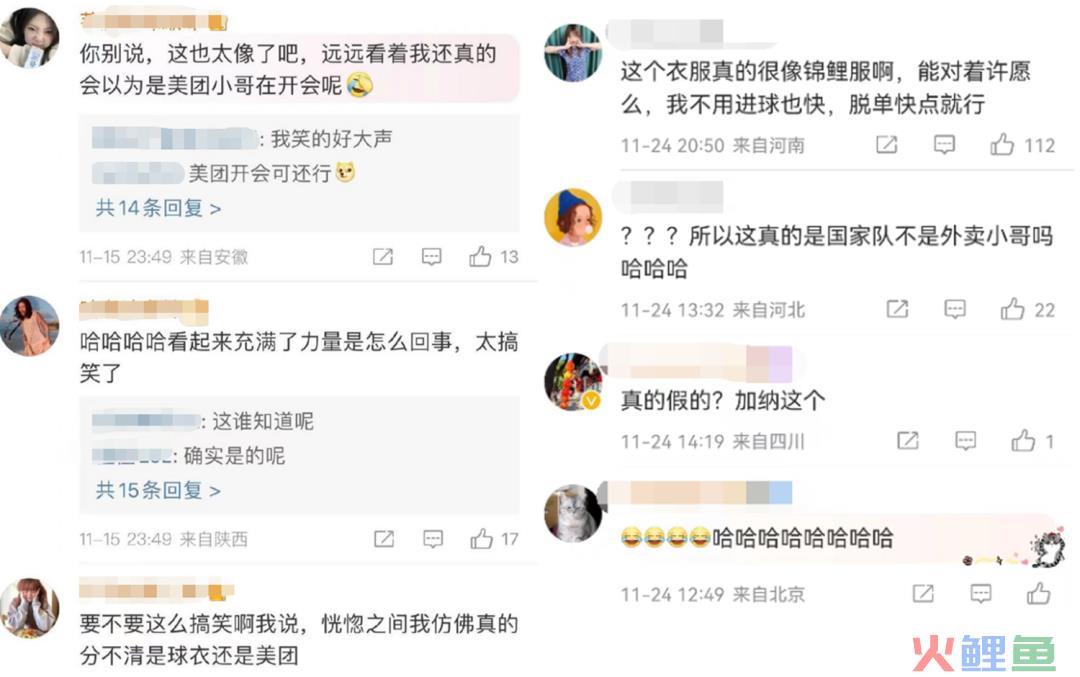Like the 锦鲤服 comment with 112 likes
The image size is (1080, 677).
[x=1001, y=145]
